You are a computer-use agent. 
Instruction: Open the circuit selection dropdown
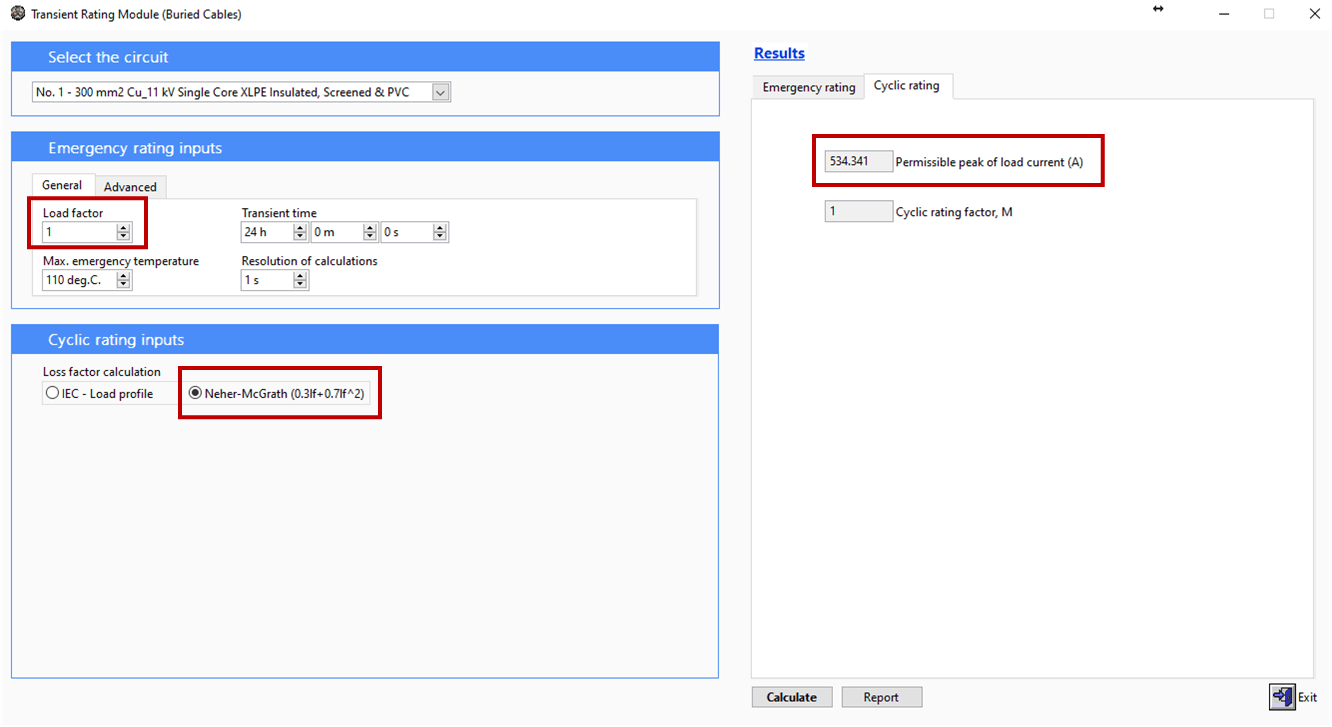tap(441, 92)
